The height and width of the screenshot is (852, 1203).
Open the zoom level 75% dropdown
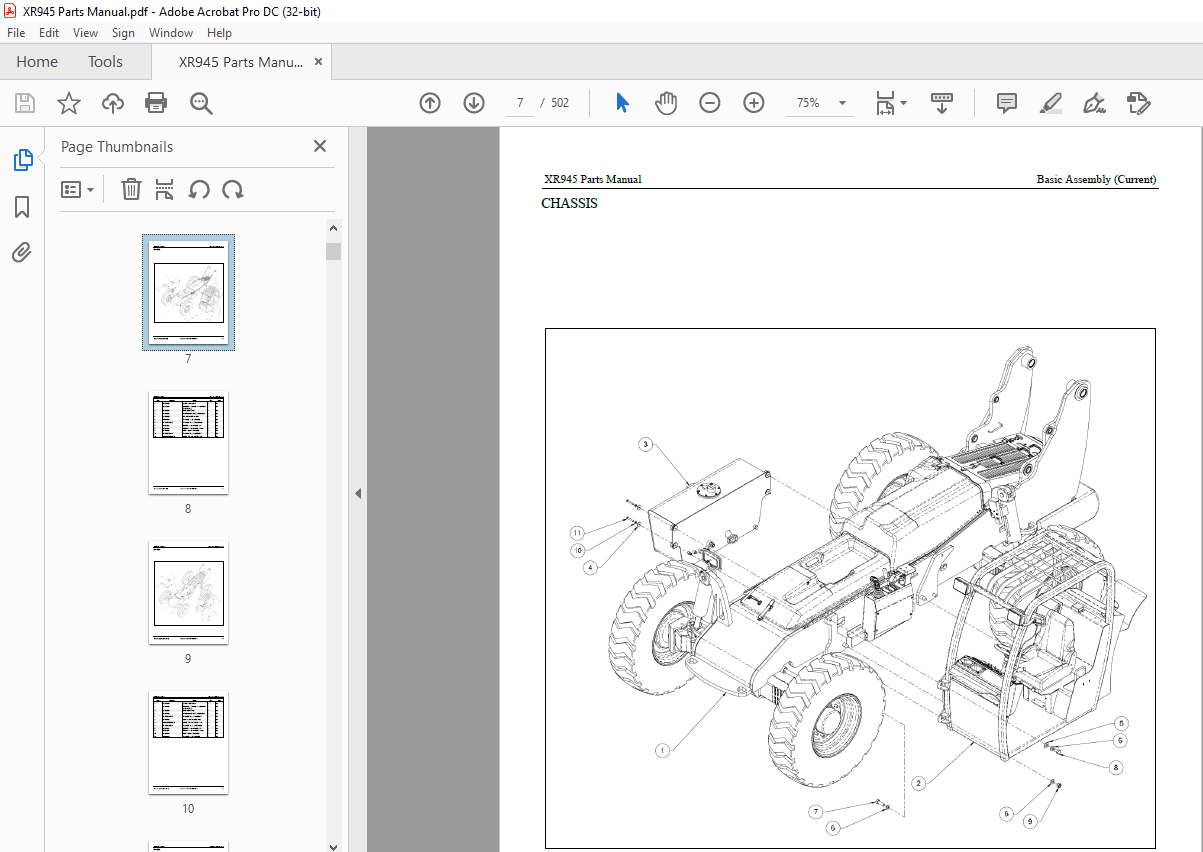(842, 103)
